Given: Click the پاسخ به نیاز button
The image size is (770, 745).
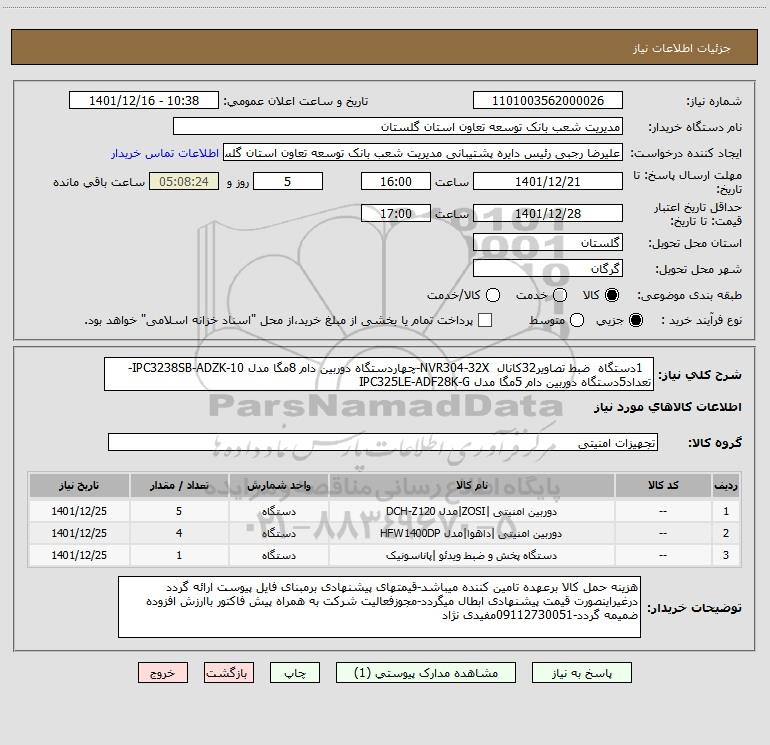Looking at the screenshot, I should (582, 673).
